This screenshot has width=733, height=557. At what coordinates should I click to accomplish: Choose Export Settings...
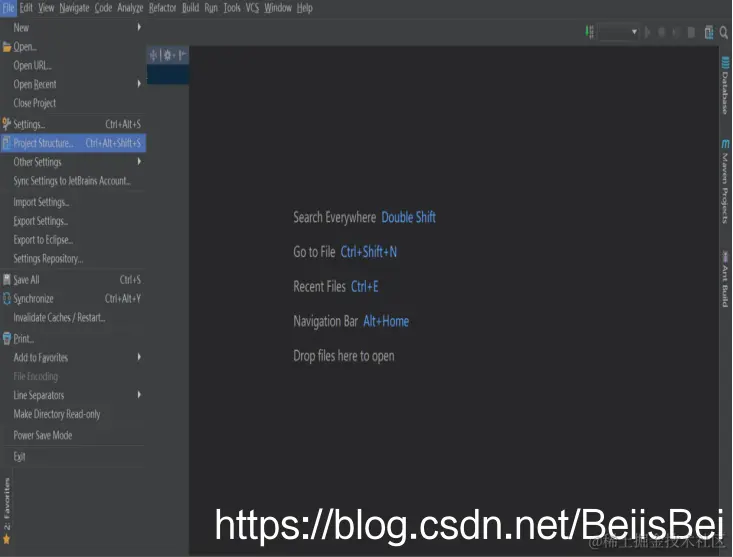(73, 221)
